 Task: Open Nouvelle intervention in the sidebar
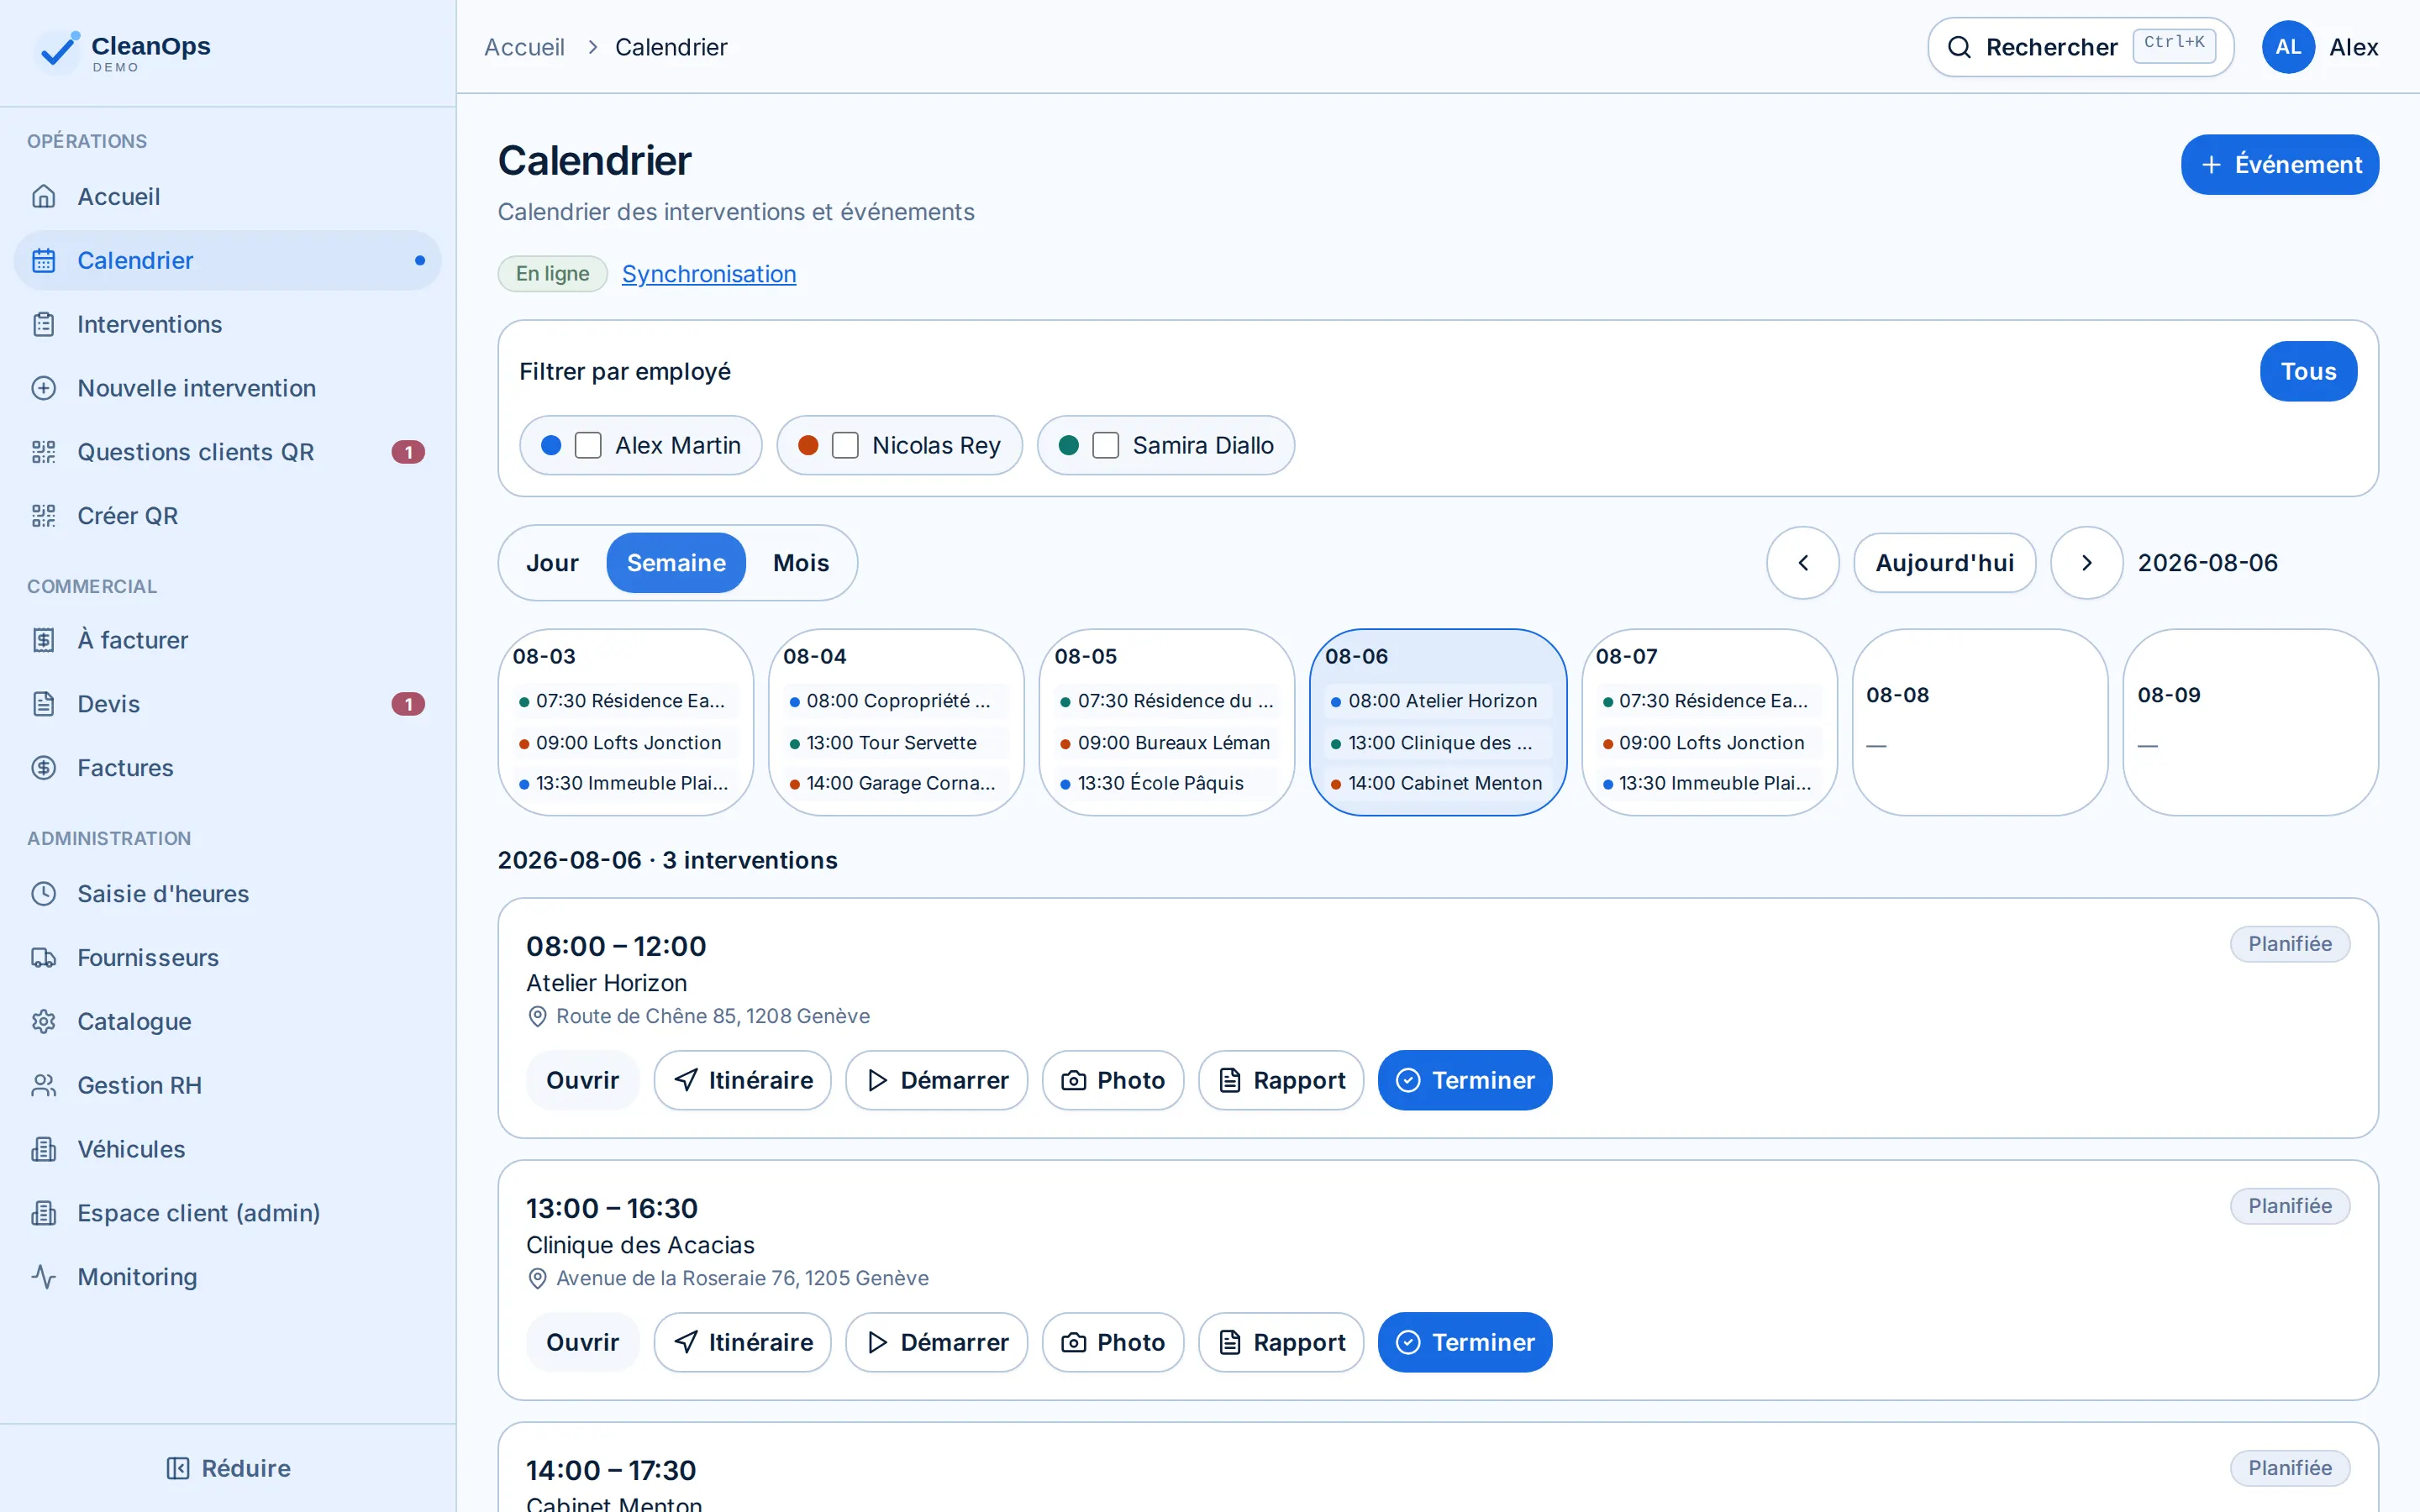tap(228, 389)
